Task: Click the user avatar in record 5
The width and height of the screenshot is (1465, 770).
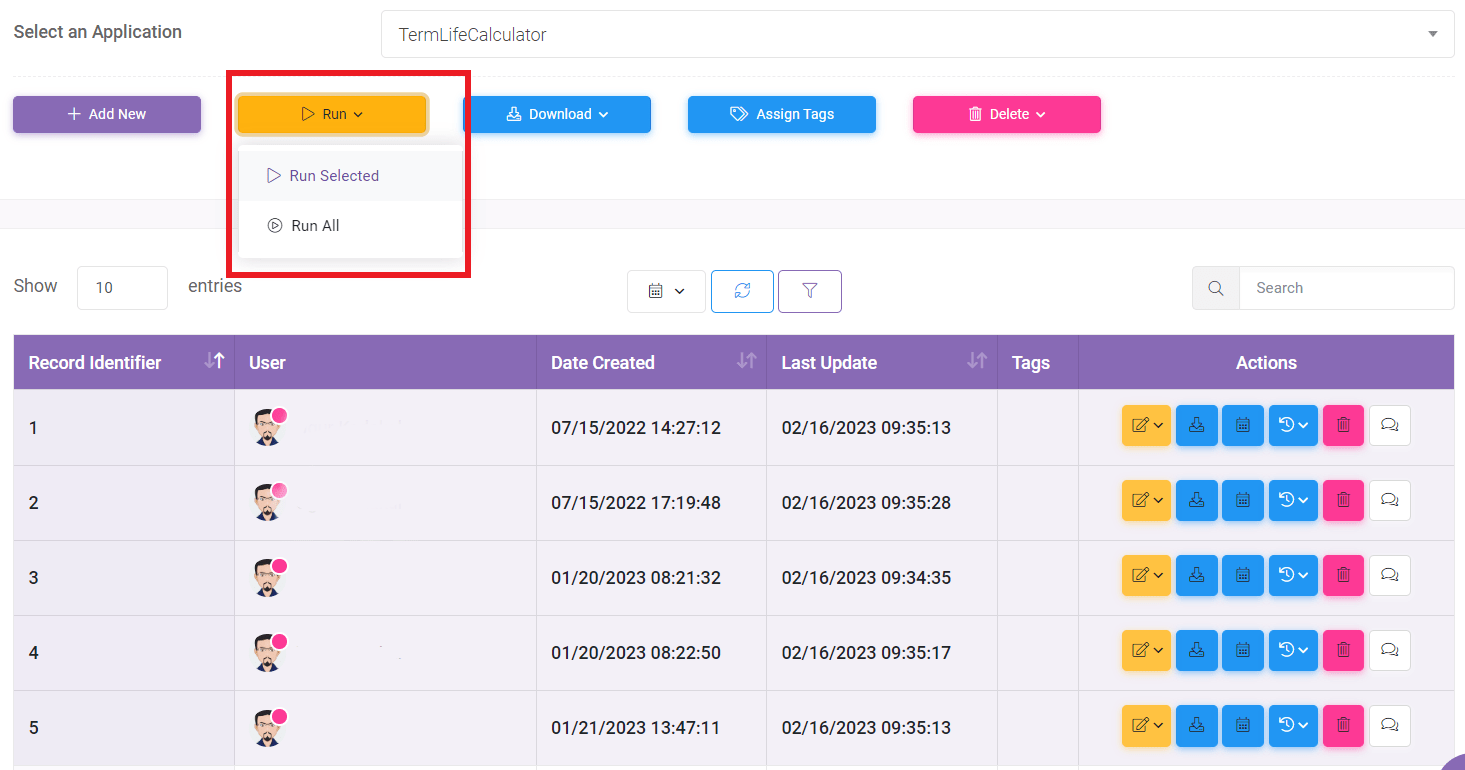Action: coord(269,727)
